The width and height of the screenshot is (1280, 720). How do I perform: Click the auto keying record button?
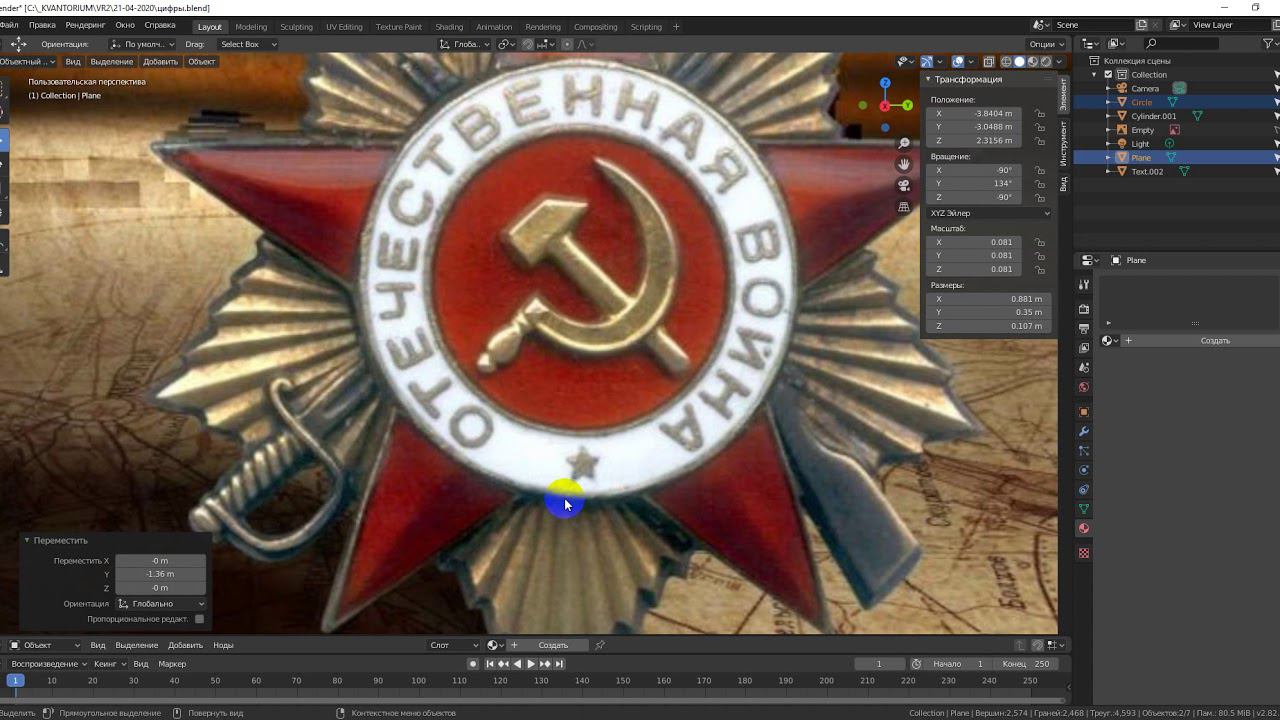coord(473,664)
